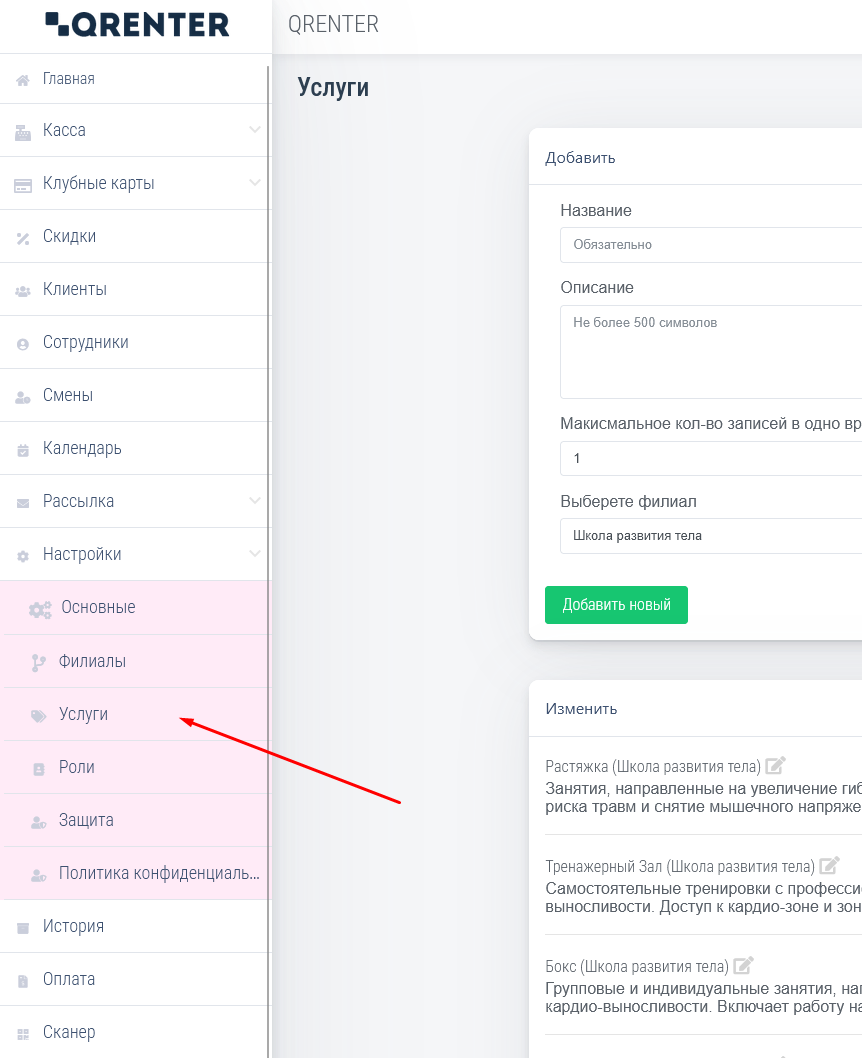Expand the Рассылка submenu chevron
Image resolution: width=862 pixels, height=1058 pixels.
[255, 501]
